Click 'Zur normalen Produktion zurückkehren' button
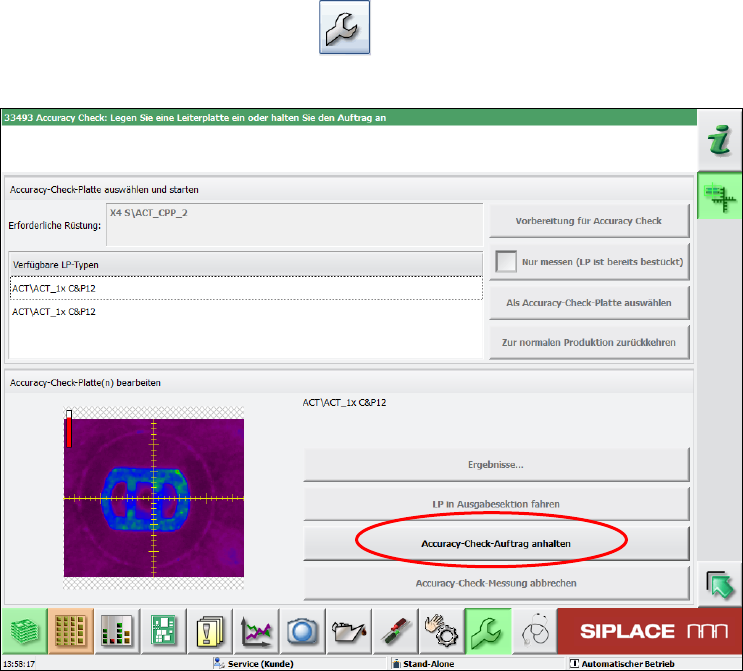 pos(589,342)
